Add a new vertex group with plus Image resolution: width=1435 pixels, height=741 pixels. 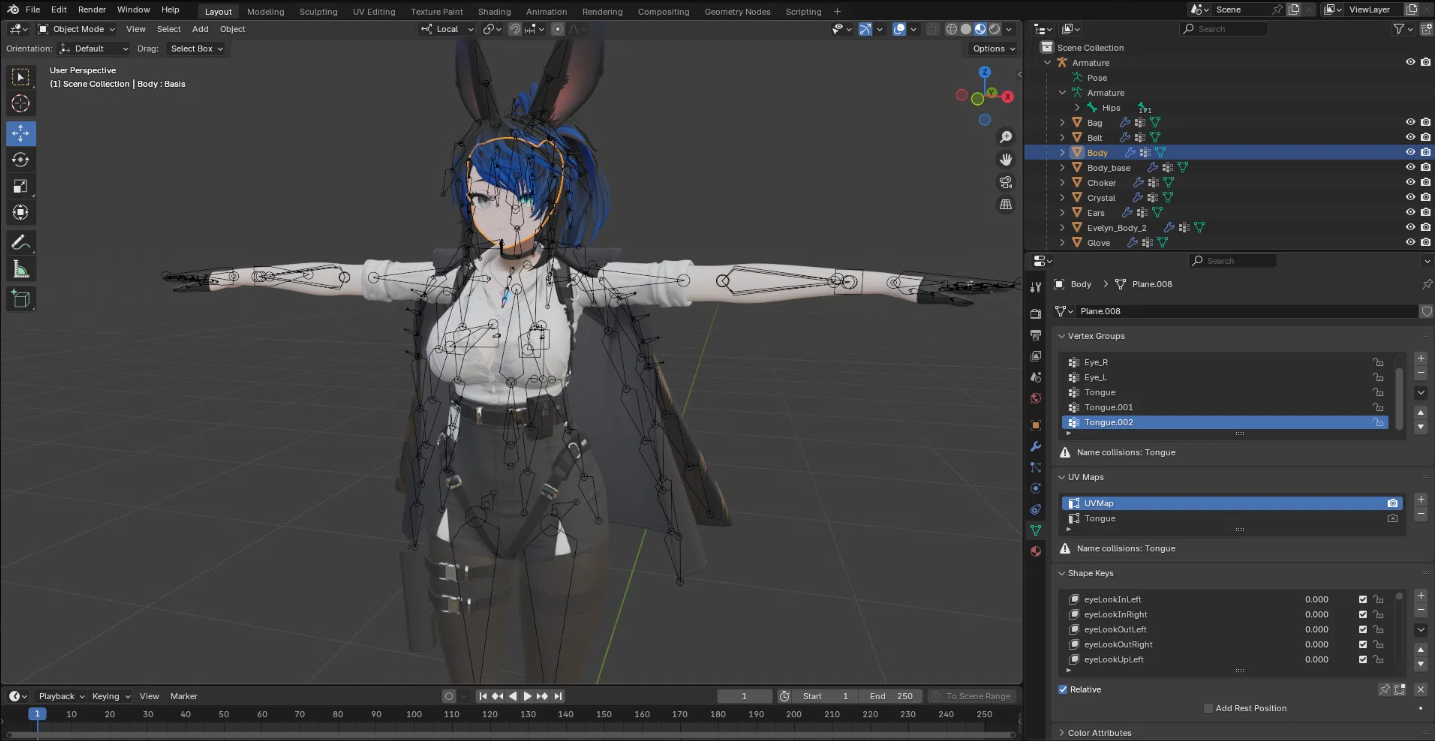click(x=1421, y=358)
